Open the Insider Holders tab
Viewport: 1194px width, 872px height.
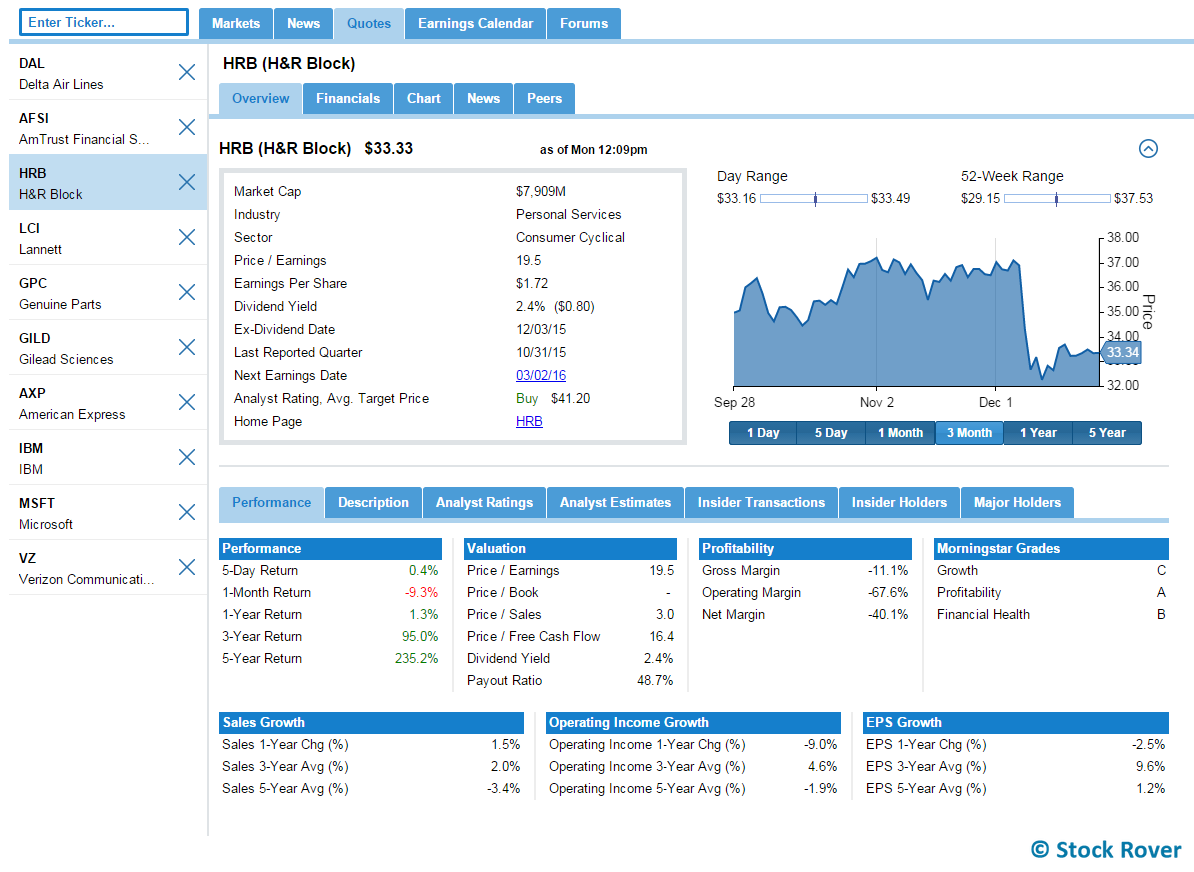(899, 503)
